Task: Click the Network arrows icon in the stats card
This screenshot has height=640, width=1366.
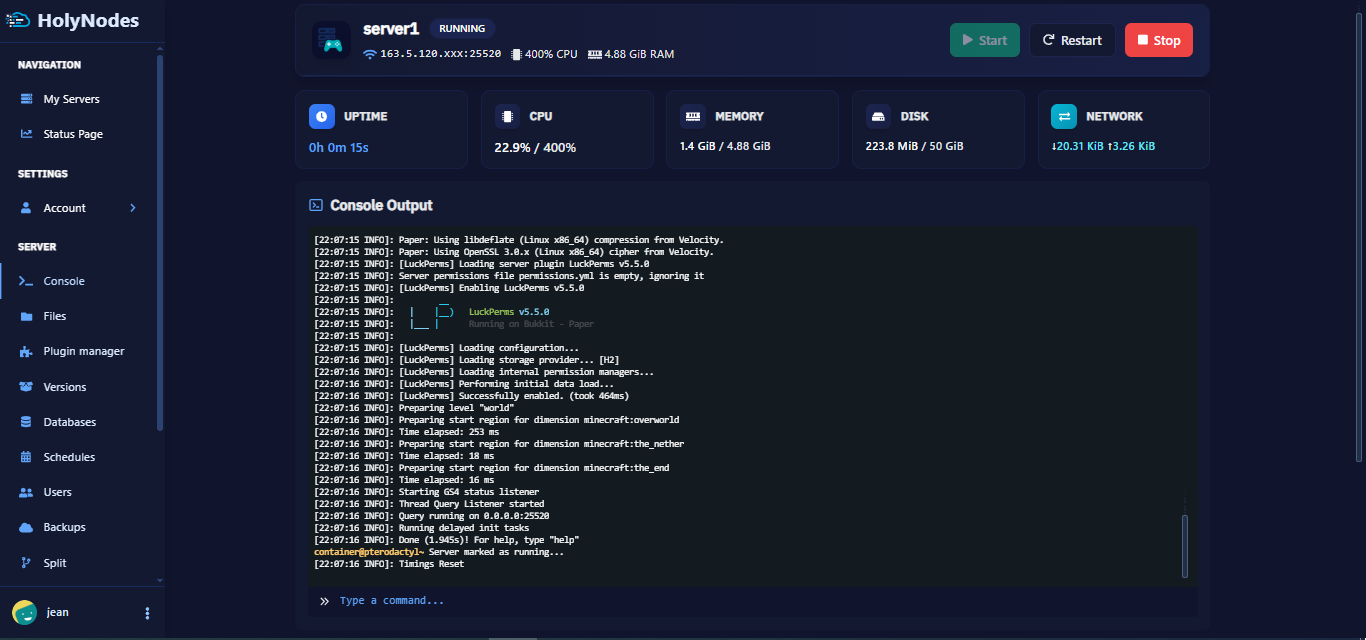Action: click(x=1064, y=116)
